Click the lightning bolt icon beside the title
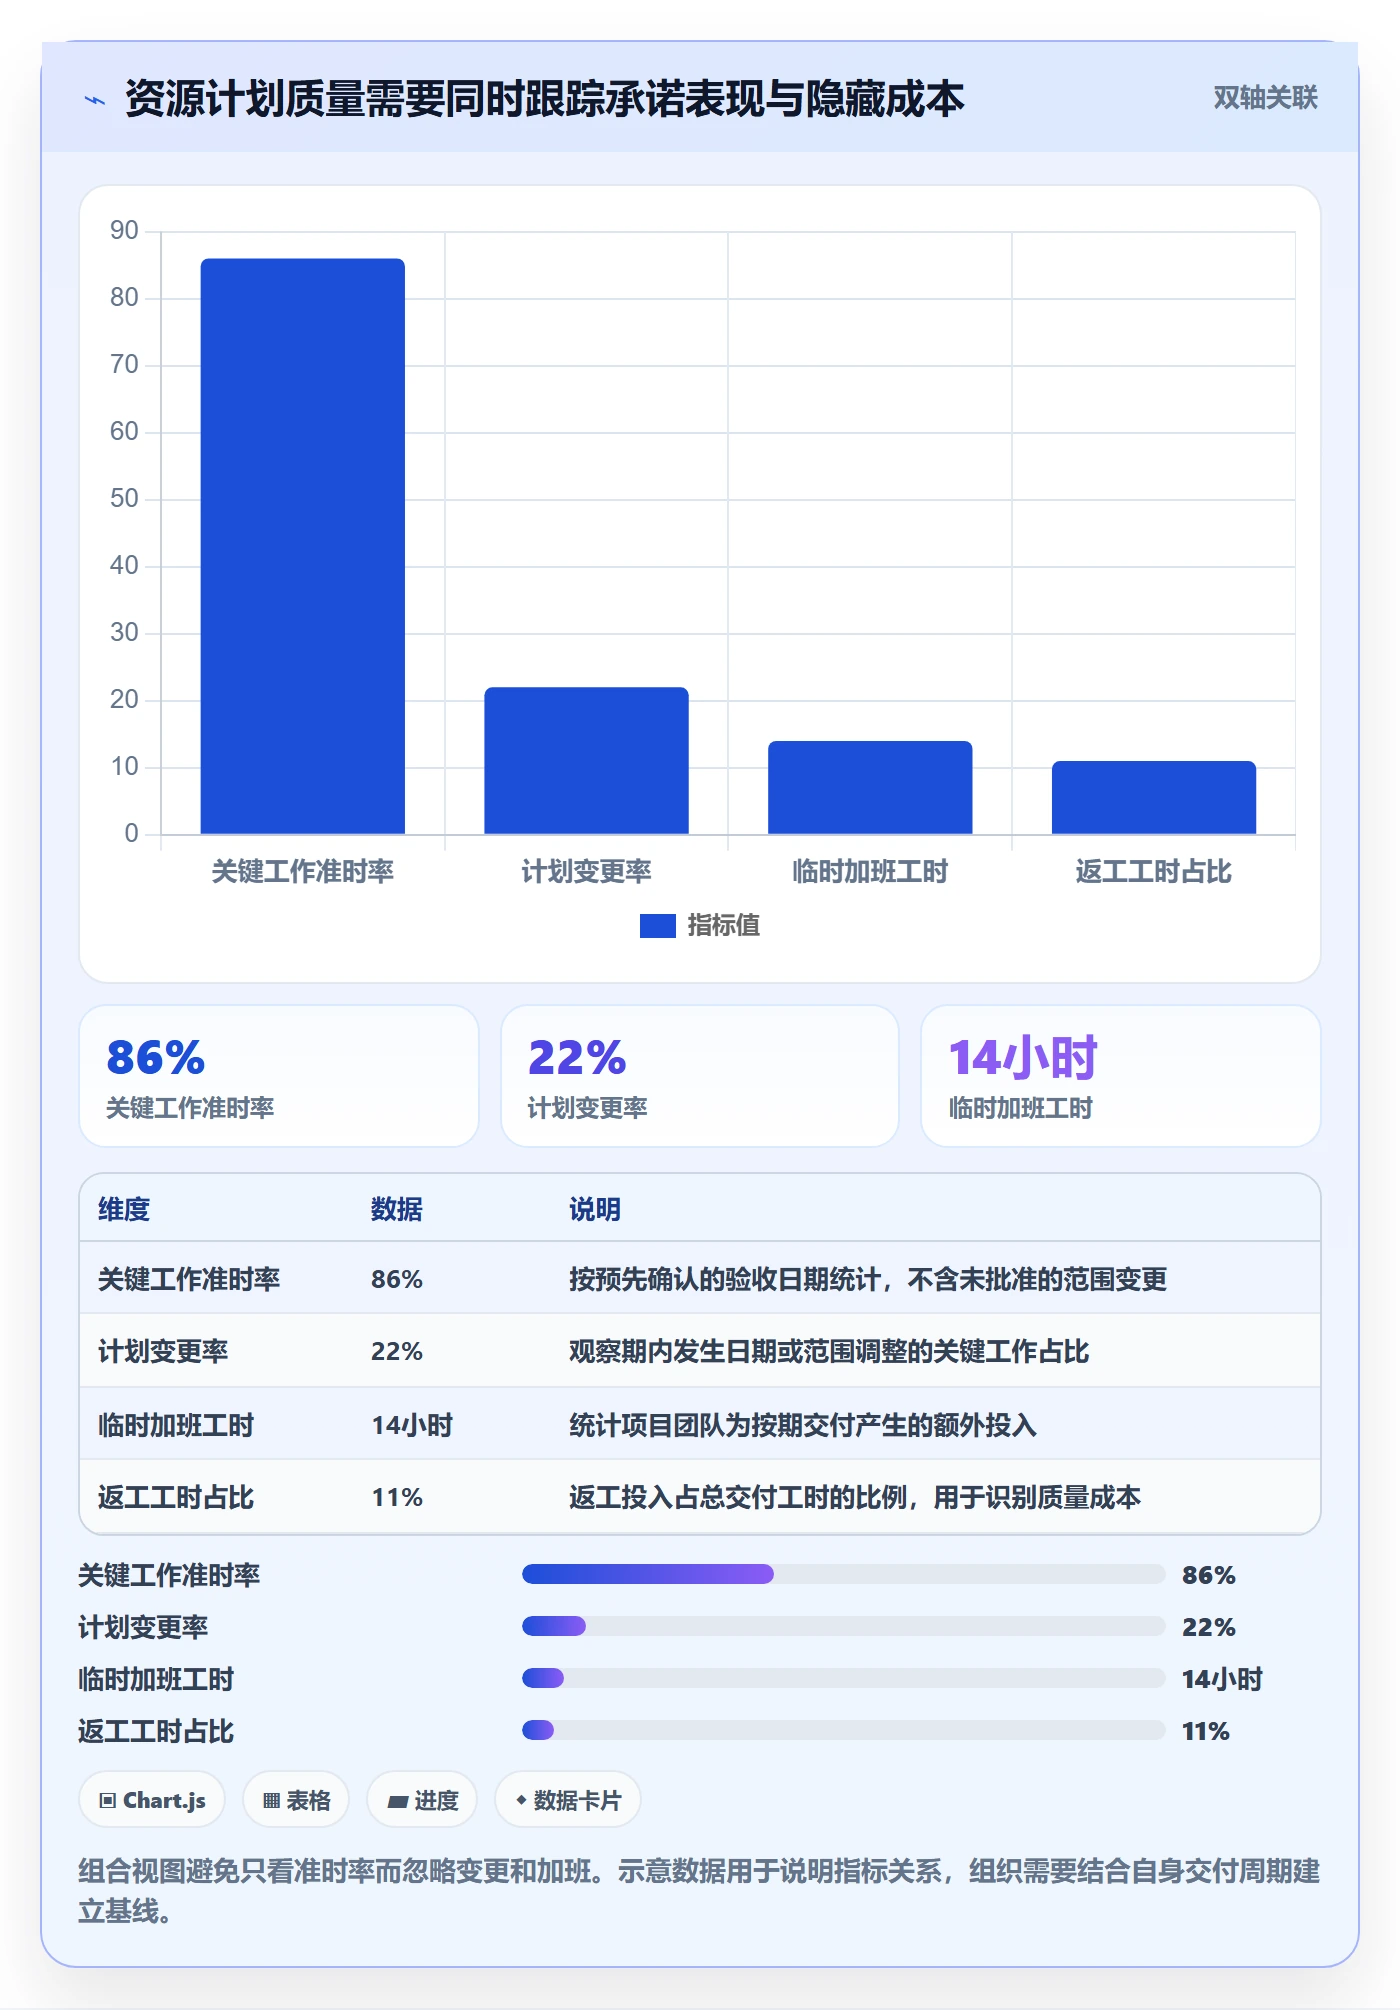 [x=95, y=100]
